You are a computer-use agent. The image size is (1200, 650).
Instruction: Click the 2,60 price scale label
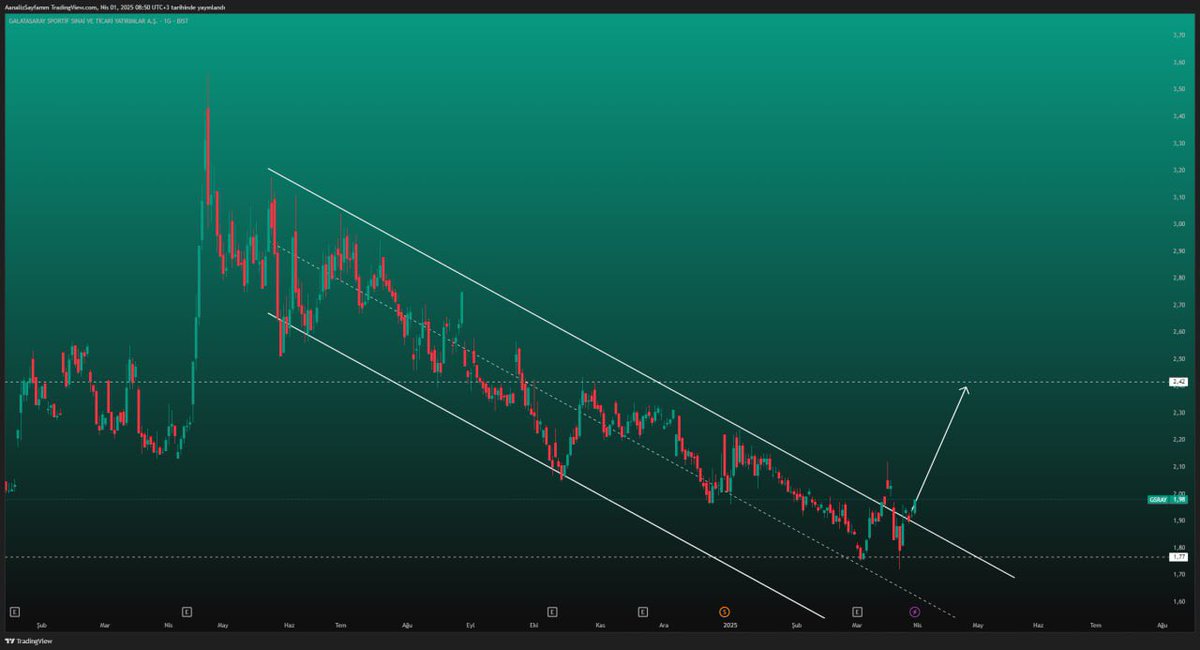1179,332
